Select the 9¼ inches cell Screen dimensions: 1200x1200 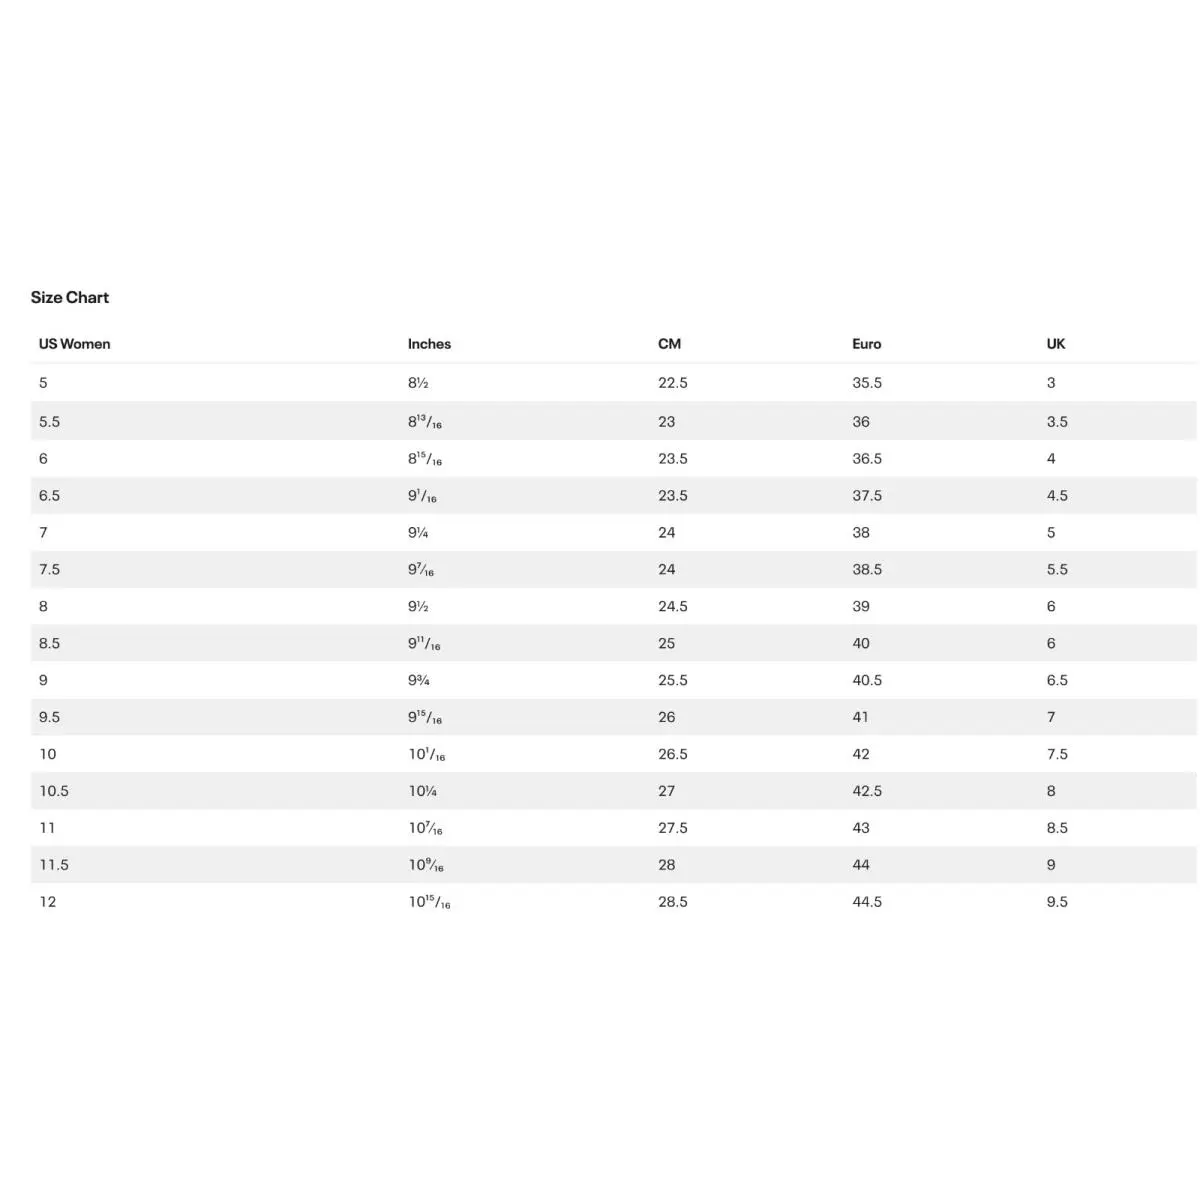418,533
